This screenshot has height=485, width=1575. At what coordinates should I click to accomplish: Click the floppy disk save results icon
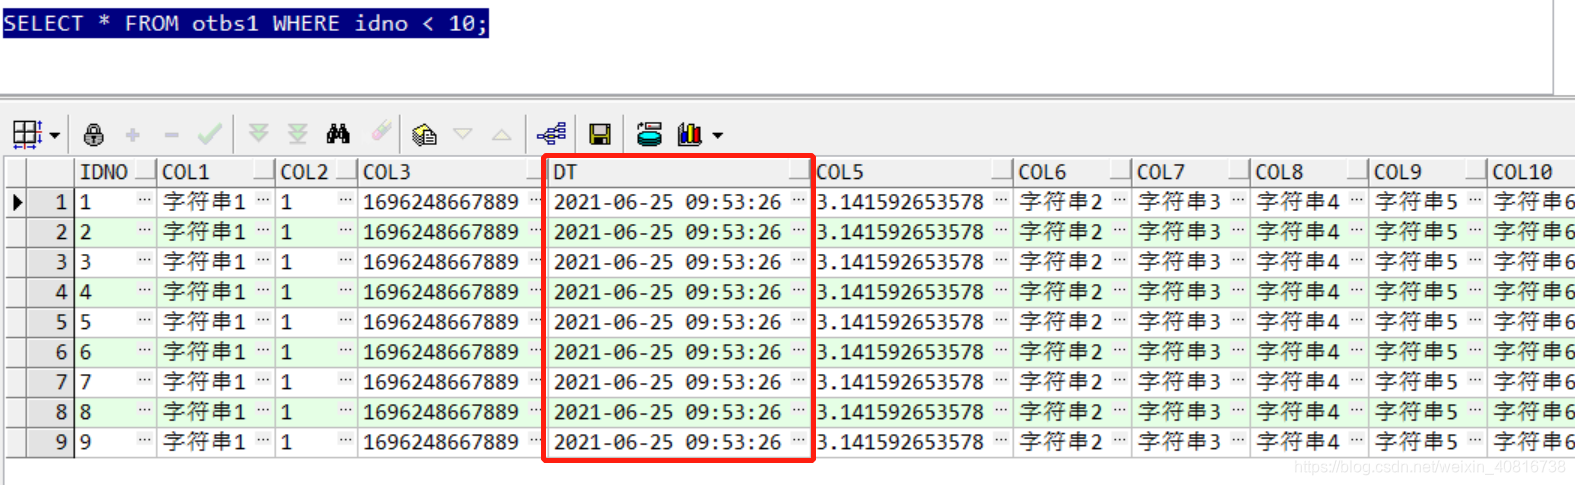coord(600,134)
